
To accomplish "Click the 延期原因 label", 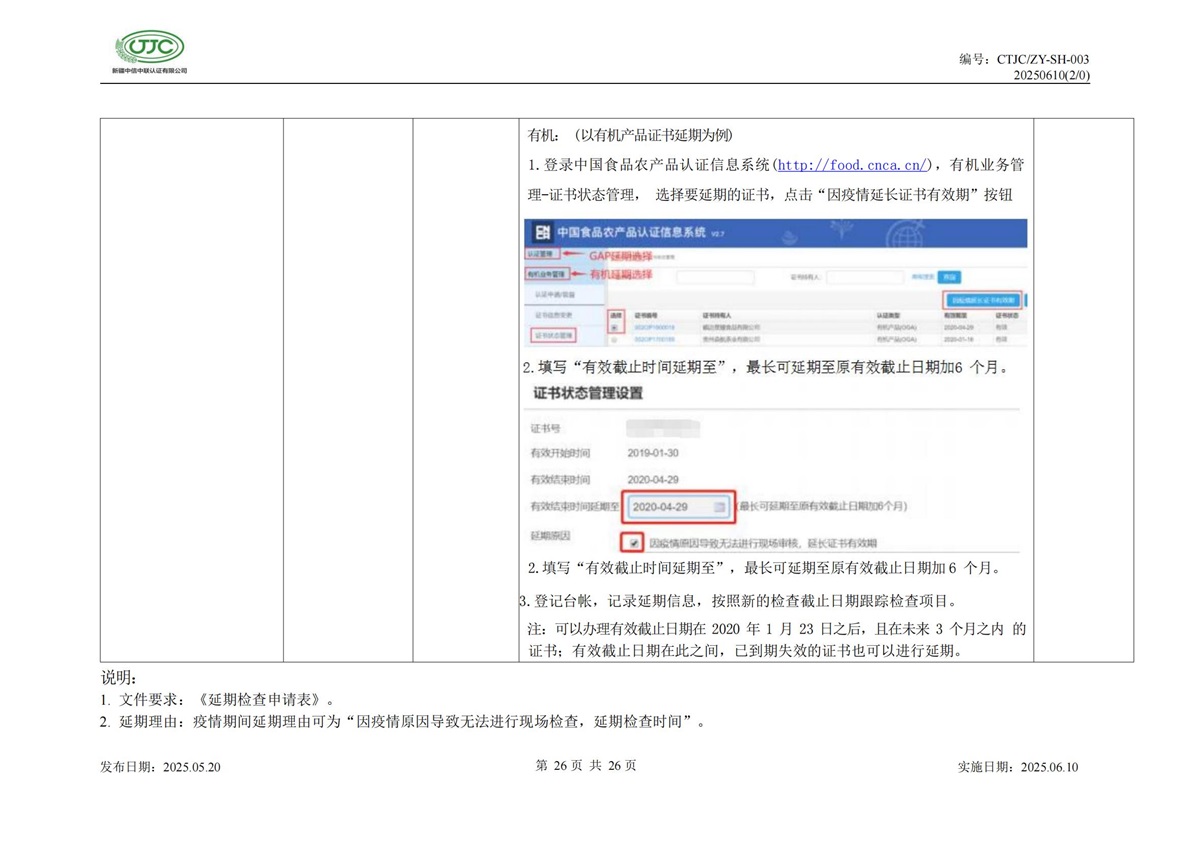I will [550, 536].
